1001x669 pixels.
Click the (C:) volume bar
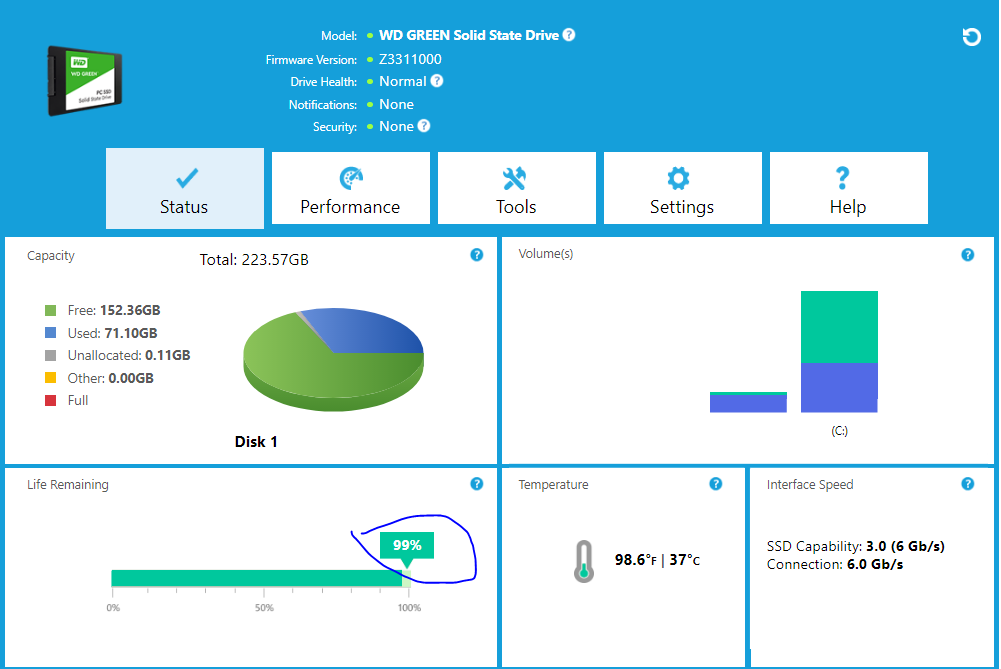839,352
